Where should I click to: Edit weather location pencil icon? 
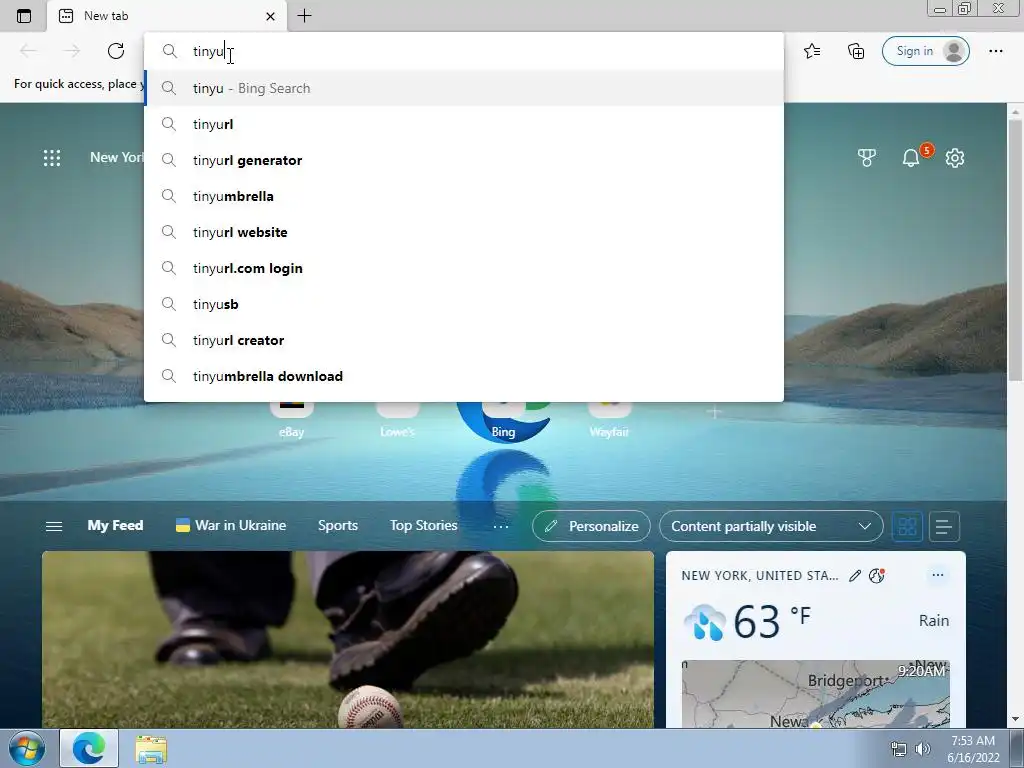[855, 575]
